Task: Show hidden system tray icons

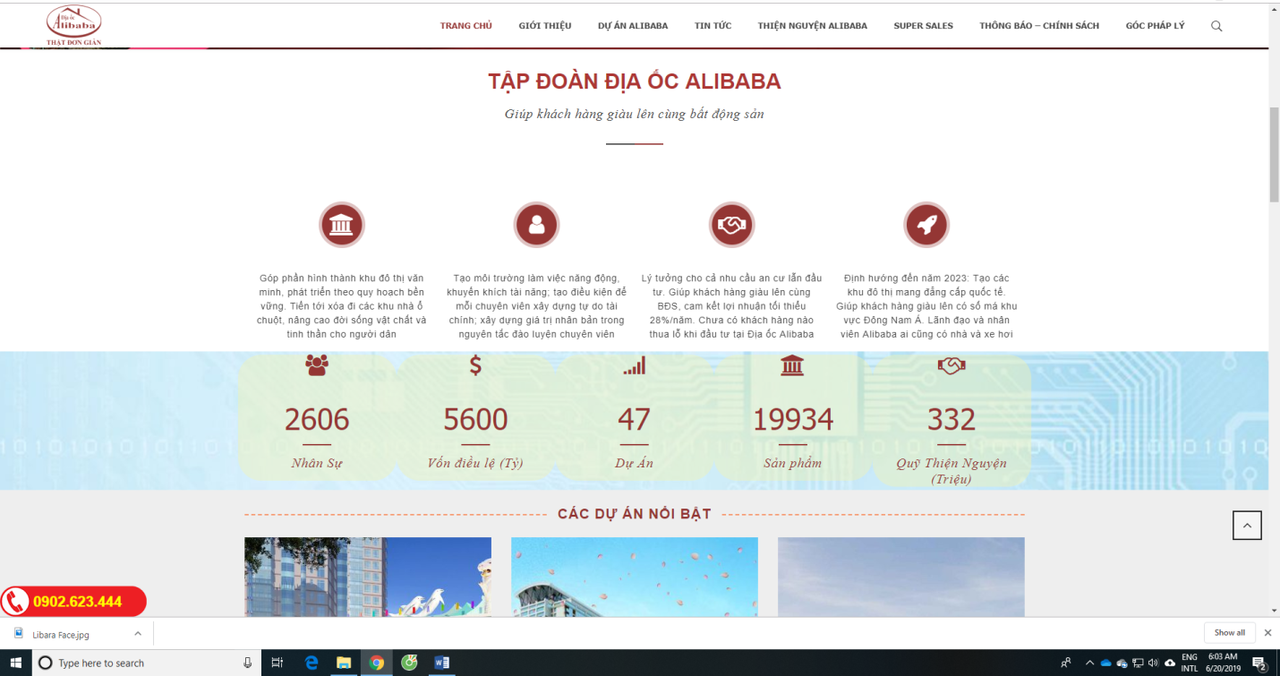Action: (1089, 662)
